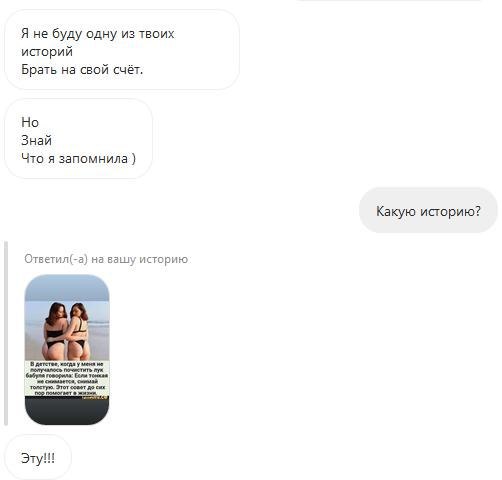Select the message 'Что я запомнила )'

(x=78, y=158)
